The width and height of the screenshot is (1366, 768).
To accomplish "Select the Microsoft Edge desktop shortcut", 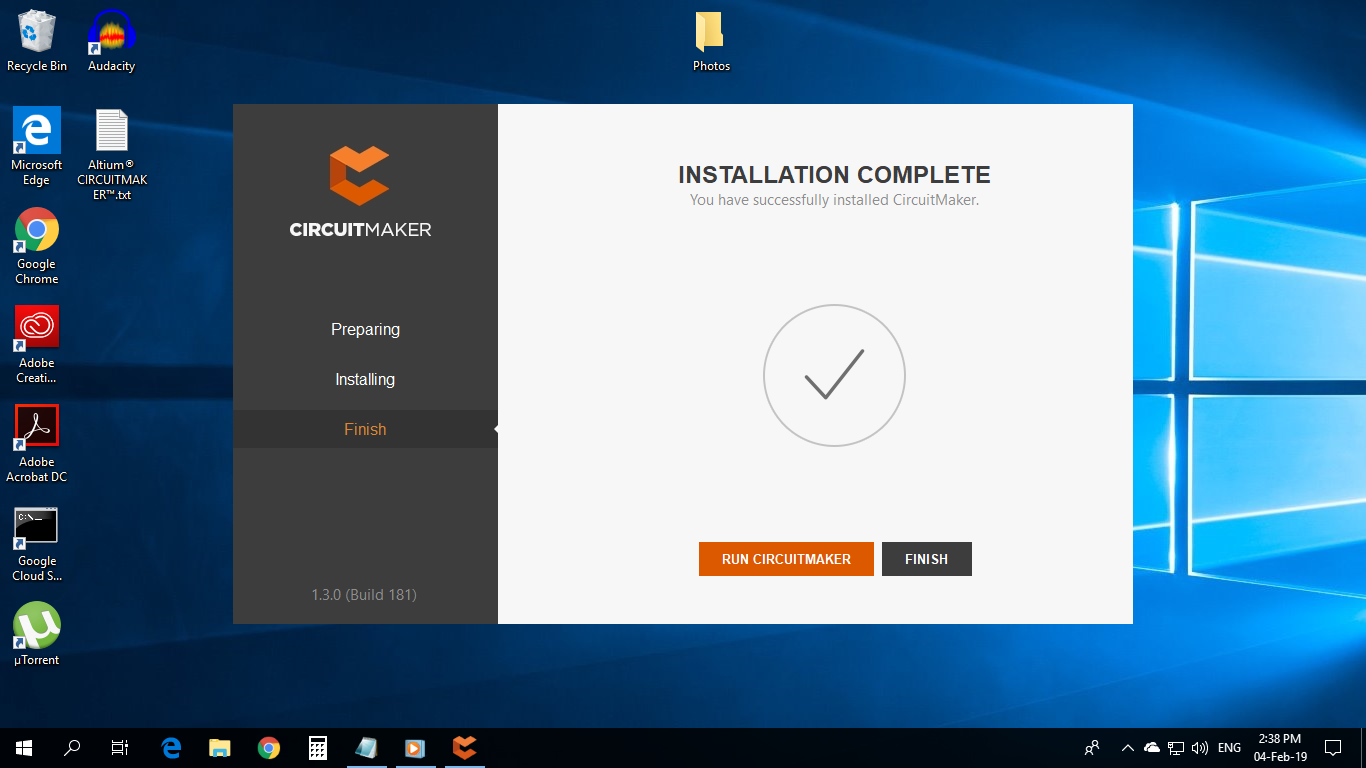I will pos(37,146).
